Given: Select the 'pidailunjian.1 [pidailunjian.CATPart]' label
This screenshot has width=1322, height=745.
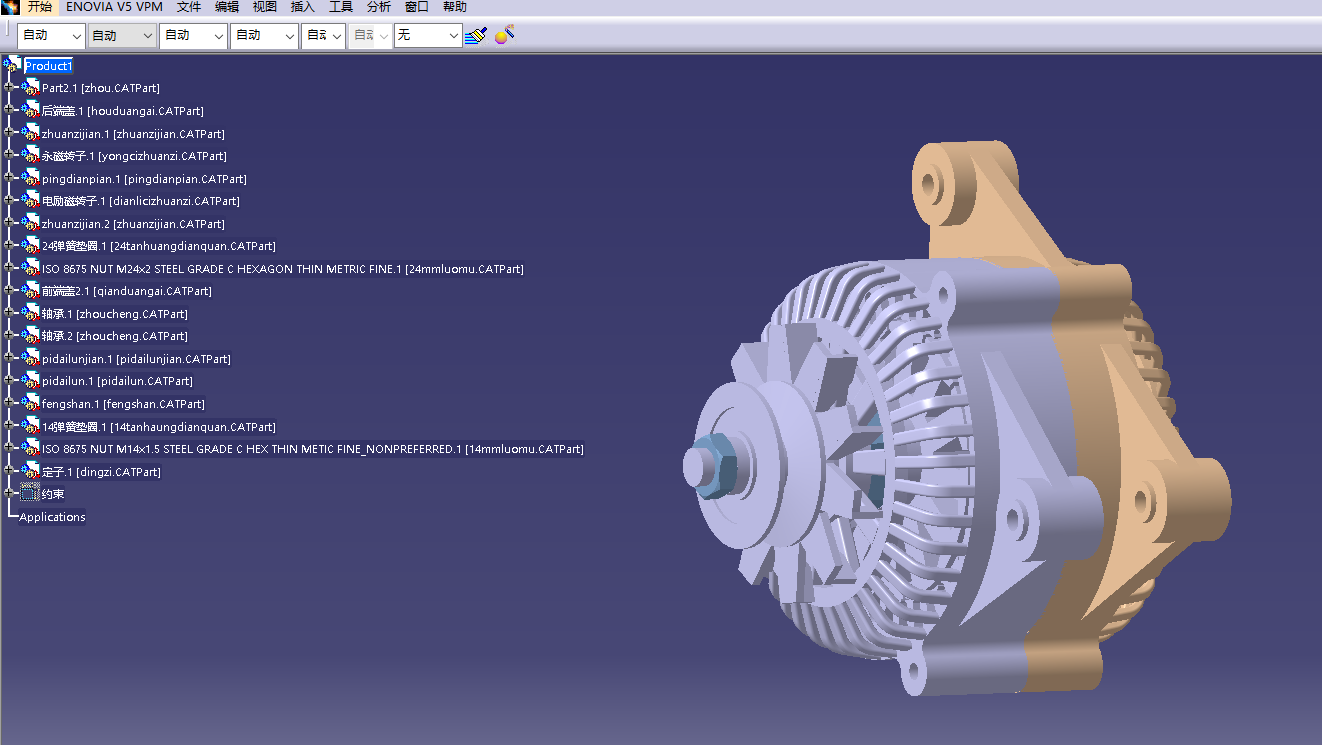Looking at the screenshot, I should click(x=136, y=359).
